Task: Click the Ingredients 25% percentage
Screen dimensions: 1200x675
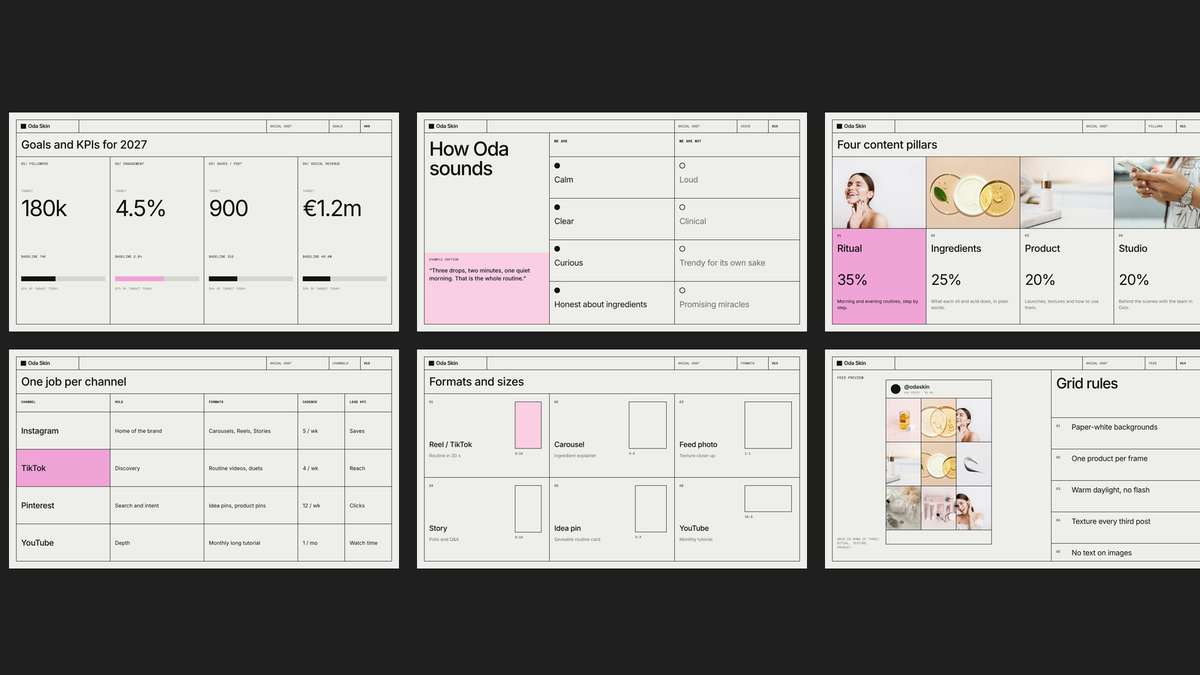Action: 946,280
